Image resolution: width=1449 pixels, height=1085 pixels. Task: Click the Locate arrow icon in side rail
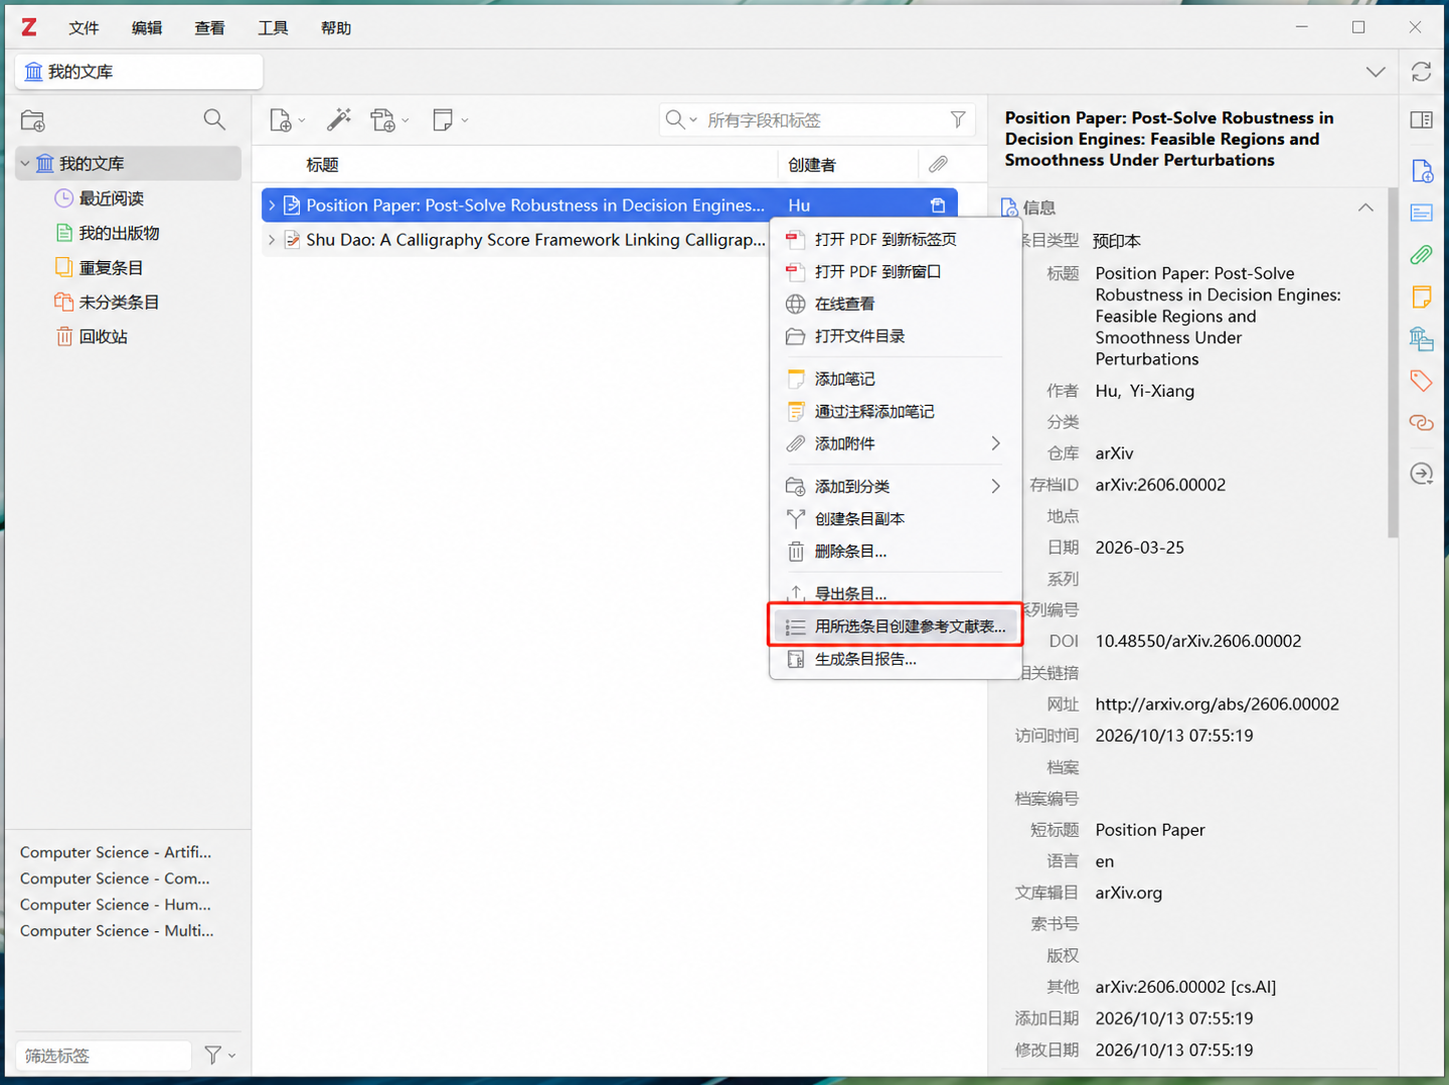tap(1422, 473)
